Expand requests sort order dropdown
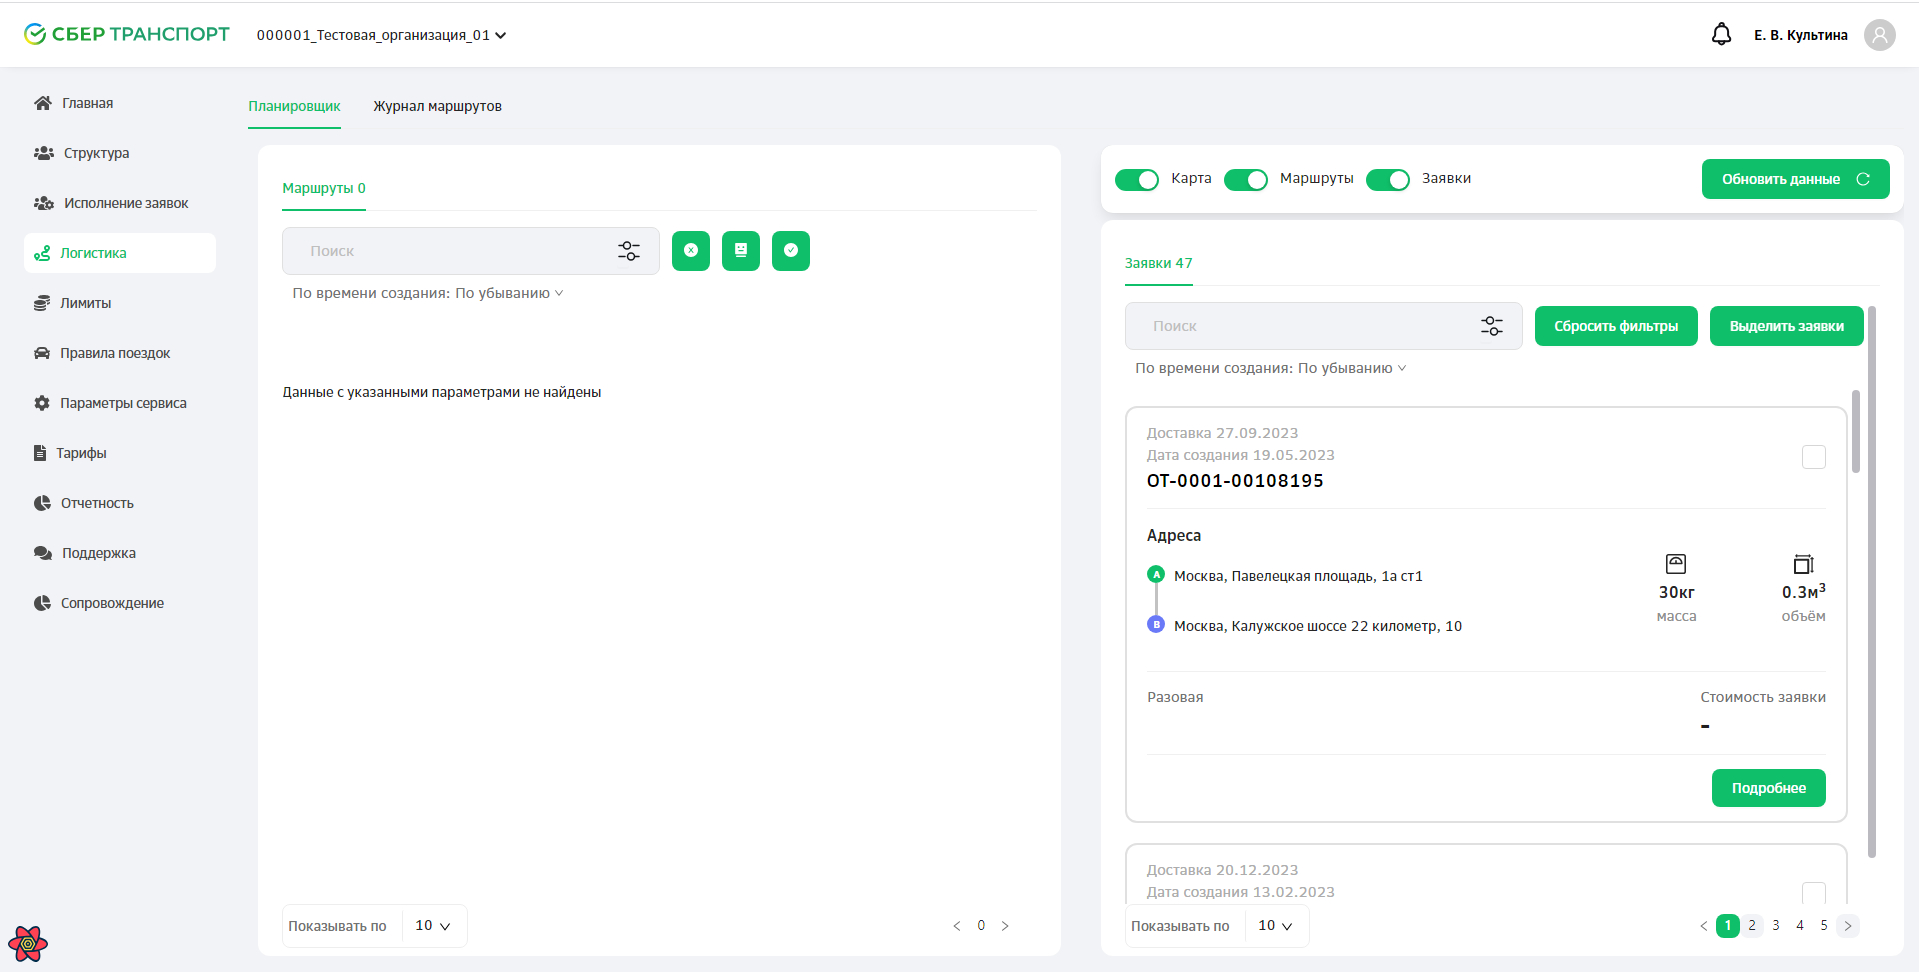The height and width of the screenshot is (972, 1919). [x=1271, y=368]
